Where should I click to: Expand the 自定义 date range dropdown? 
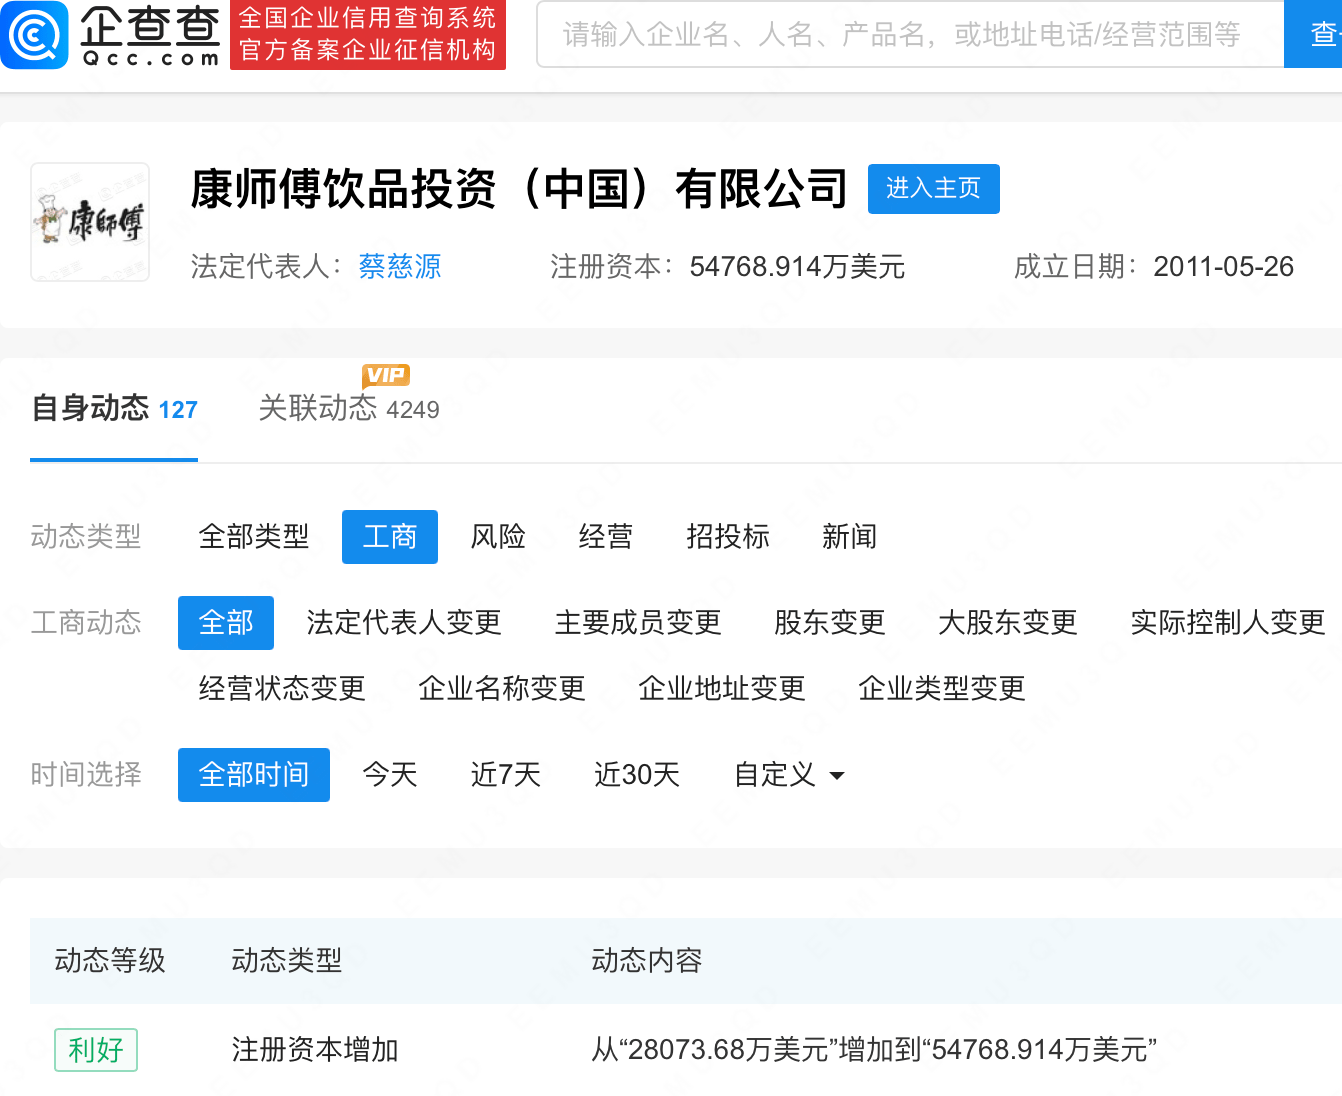point(788,774)
